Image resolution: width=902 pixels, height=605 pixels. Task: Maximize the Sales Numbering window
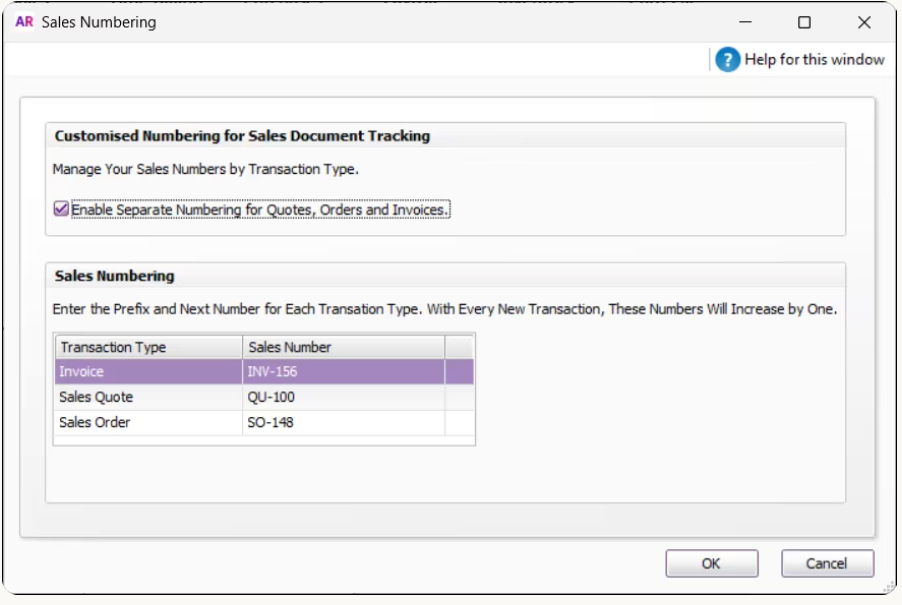804,22
